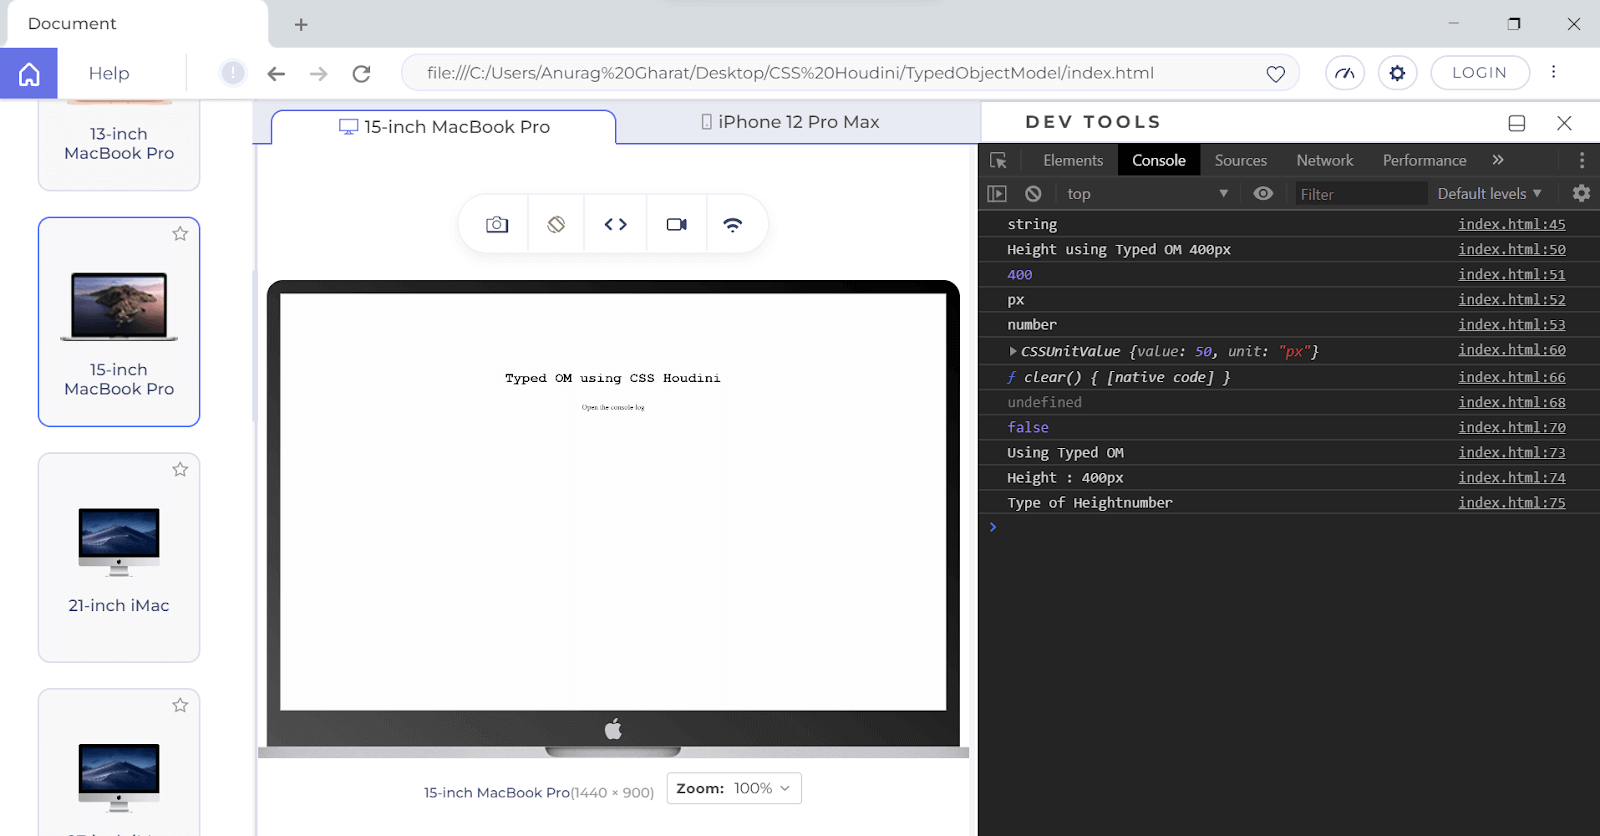Click the browser back arrow
This screenshot has height=836, width=1600.
276,74
